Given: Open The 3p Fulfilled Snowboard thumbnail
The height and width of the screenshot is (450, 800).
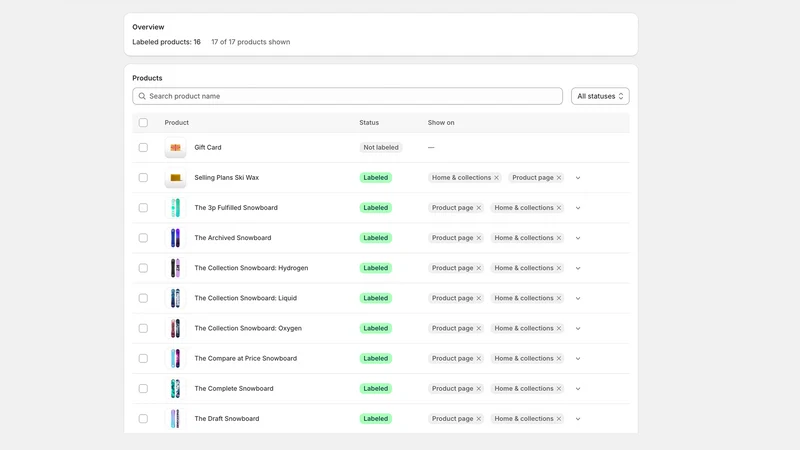Looking at the screenshot, I should point(176,208).
